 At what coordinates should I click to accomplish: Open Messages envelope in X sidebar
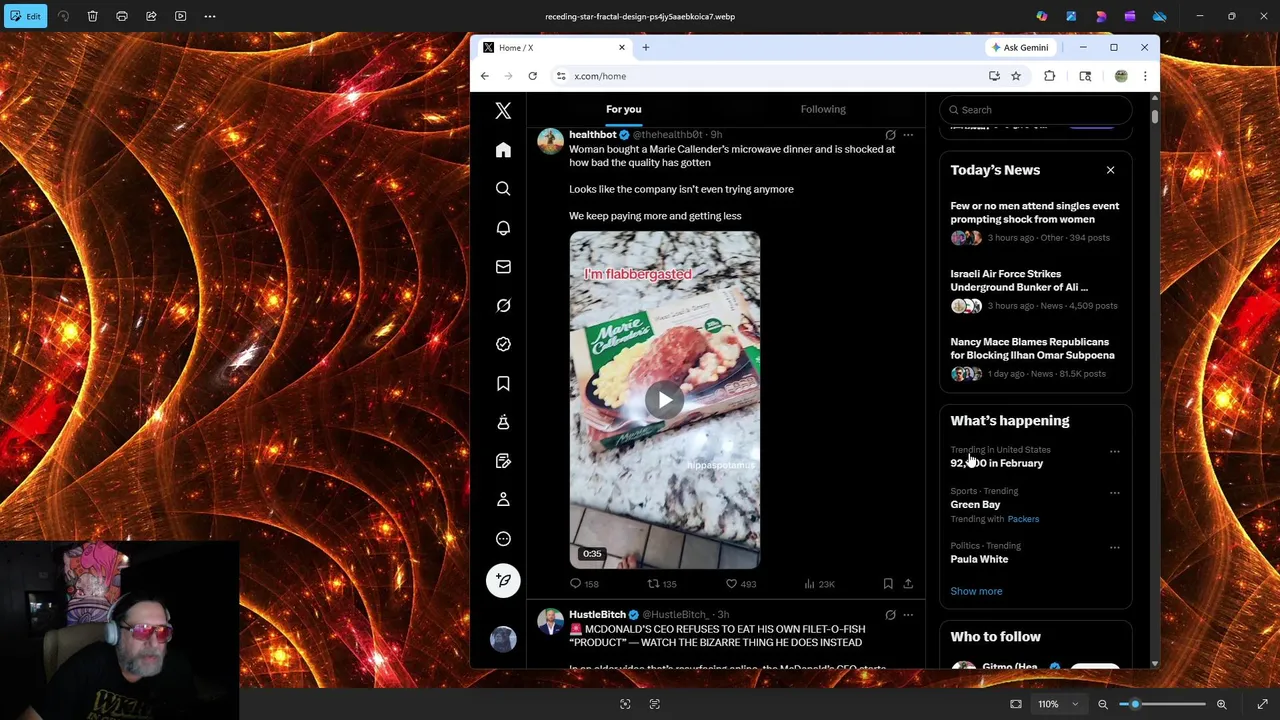click(503, 267)
